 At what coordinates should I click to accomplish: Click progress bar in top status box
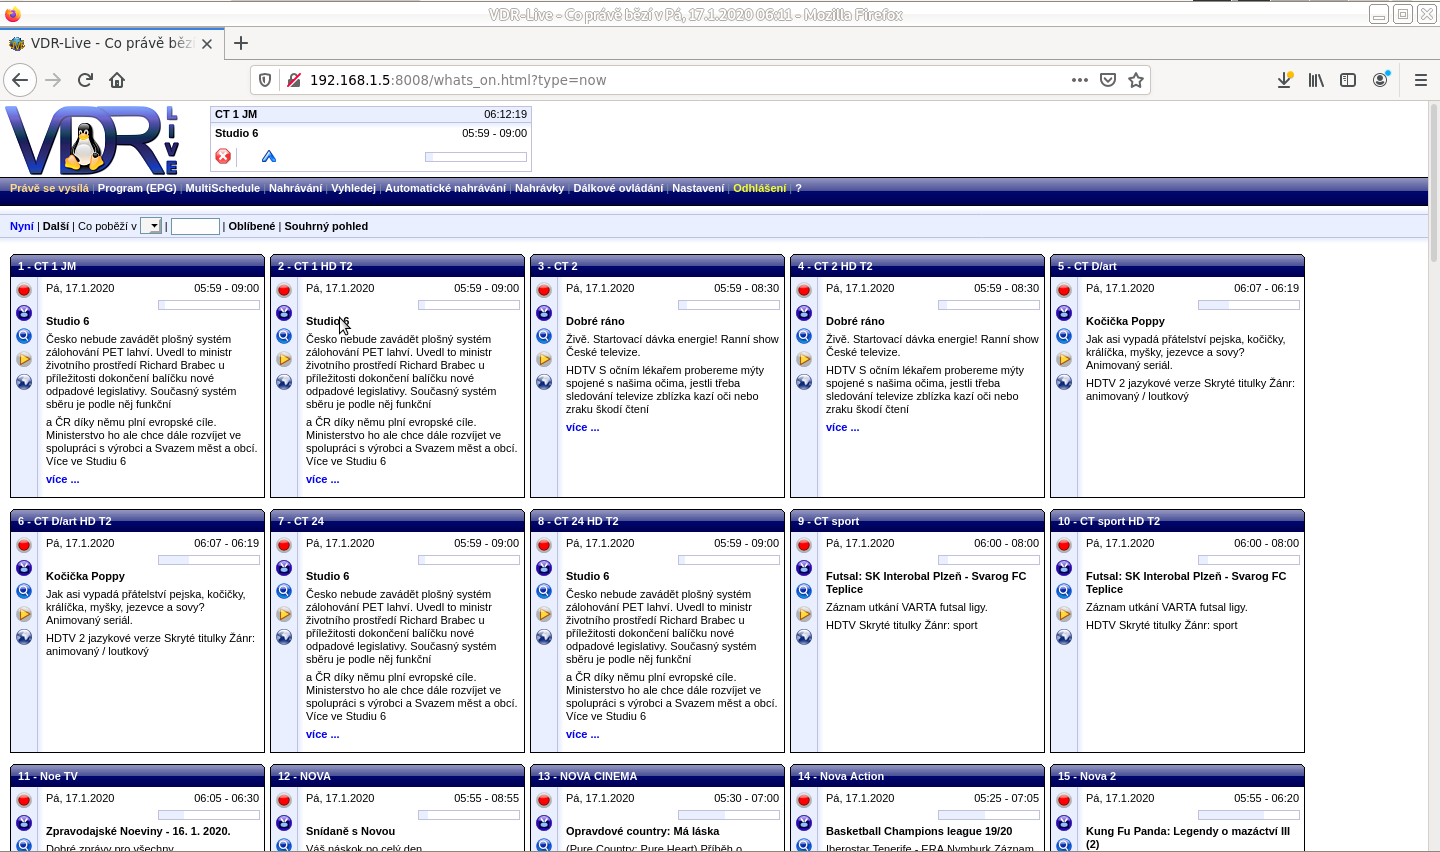point(476,157)
